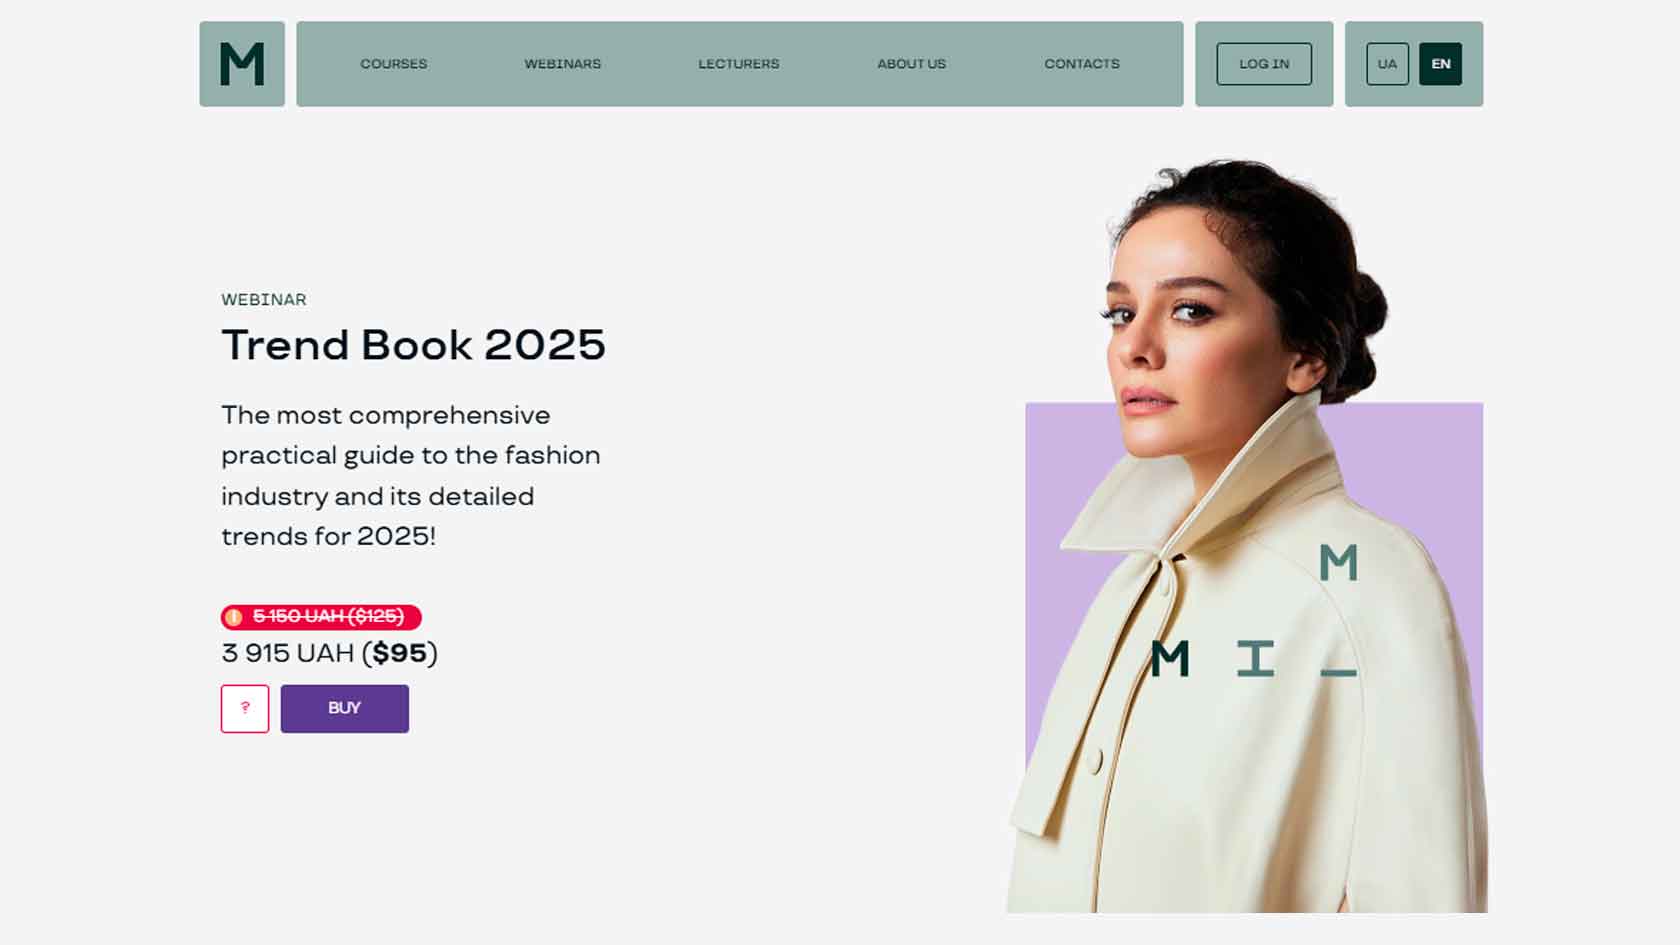
Task: Click the lone M letter on the coat shoulder
Action: pos(1338,563)
